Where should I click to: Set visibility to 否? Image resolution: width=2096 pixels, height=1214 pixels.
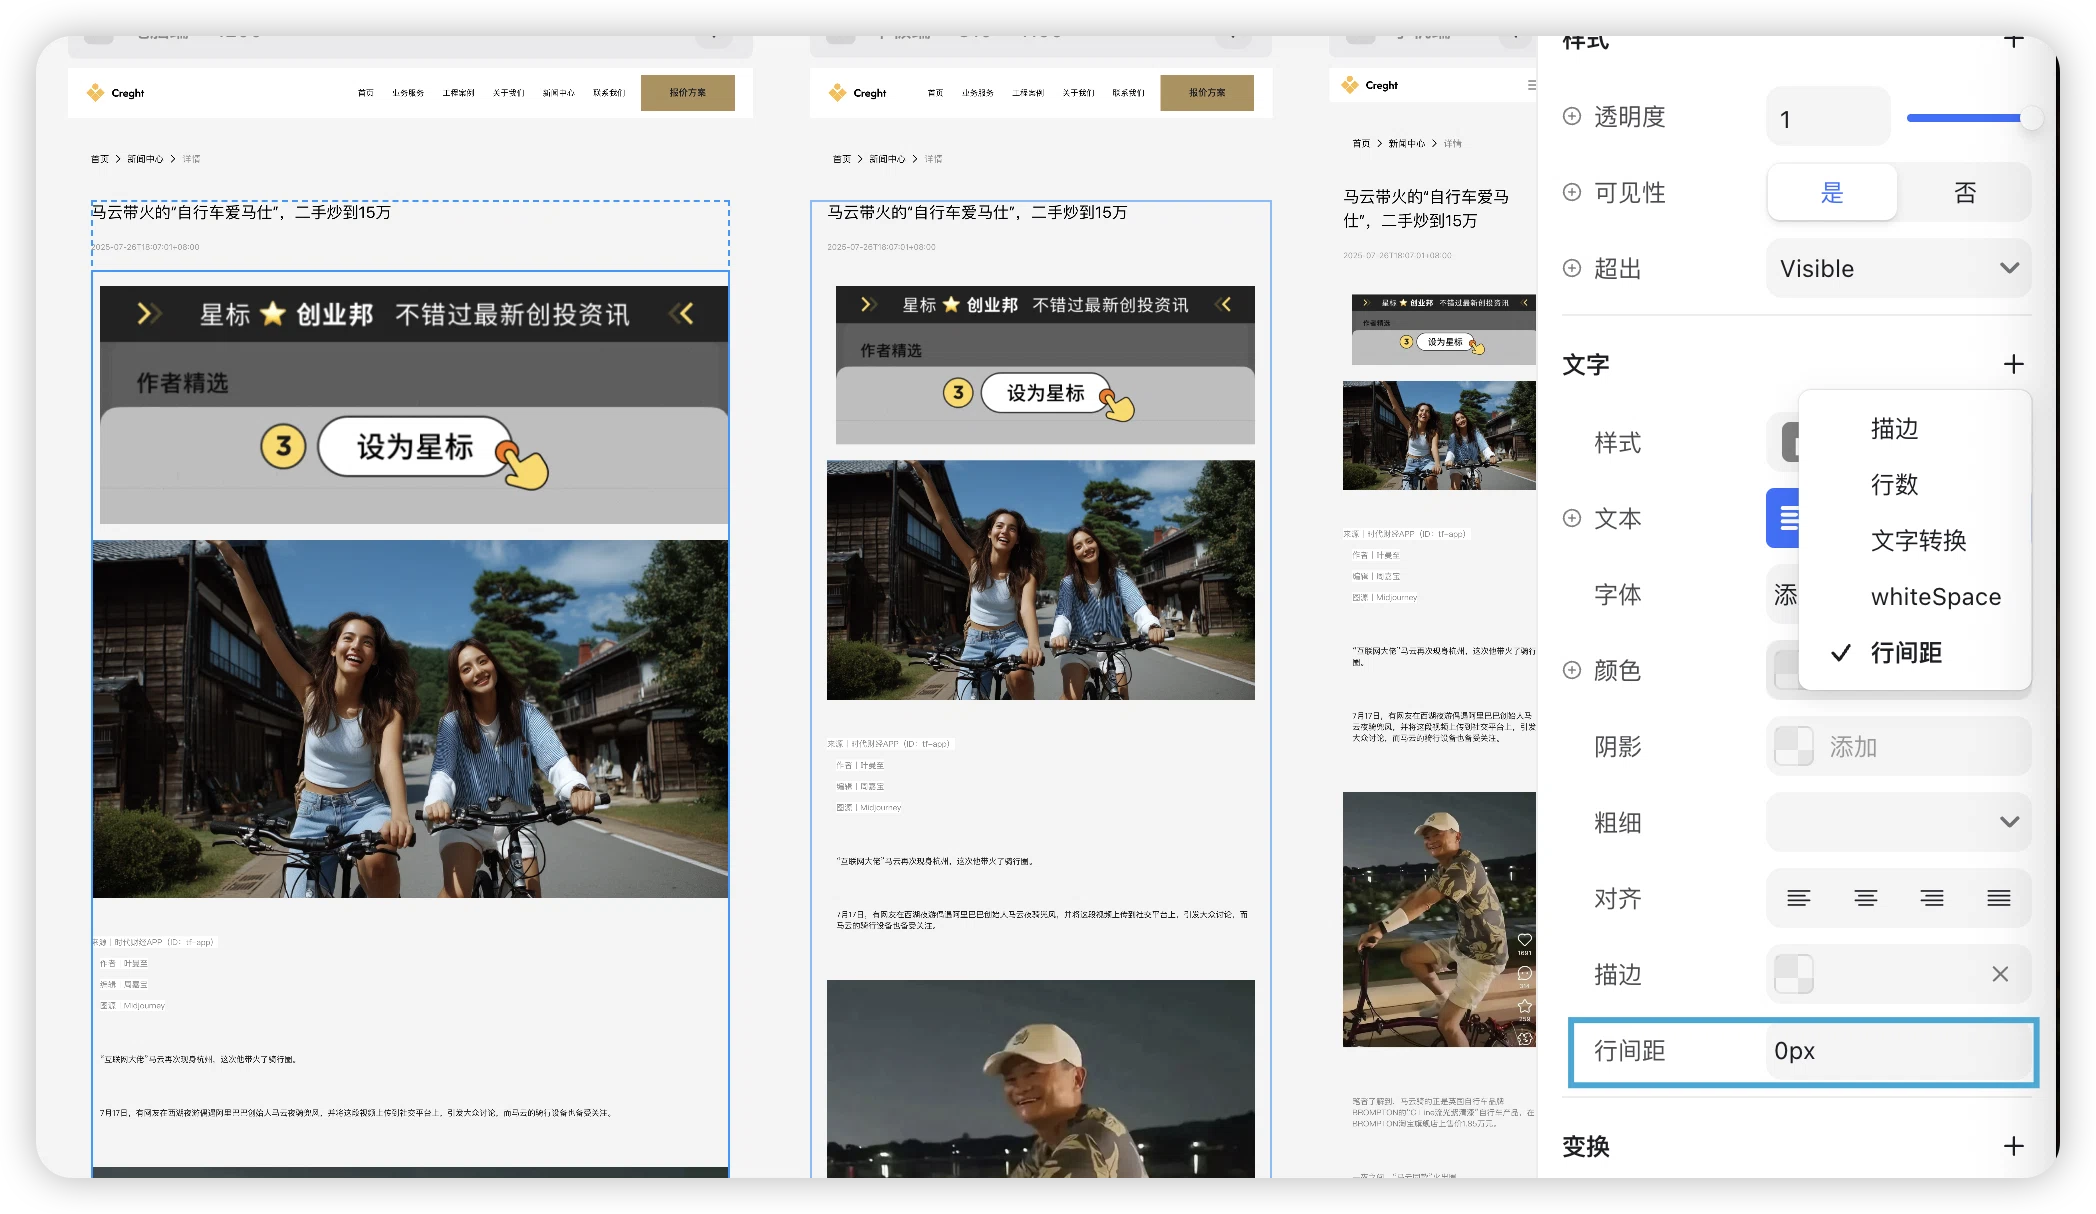pos(1965,192)
